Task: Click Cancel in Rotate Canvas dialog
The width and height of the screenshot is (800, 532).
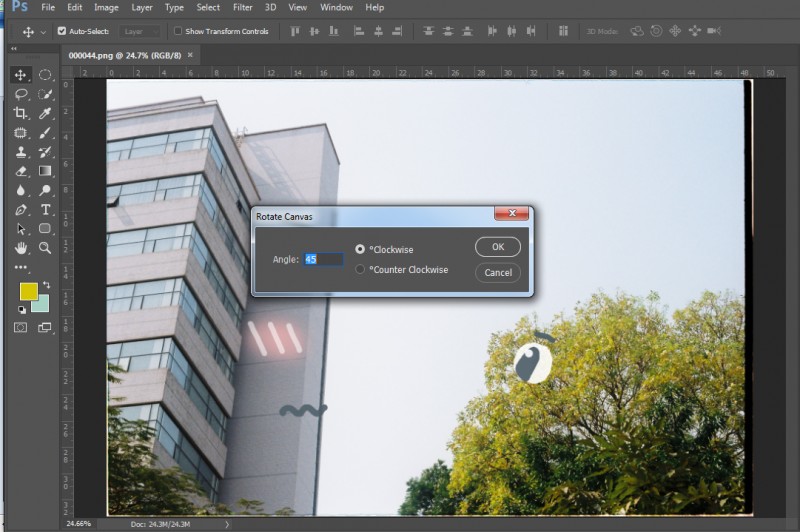Action: pyautogui.click(x=498, y=272)
